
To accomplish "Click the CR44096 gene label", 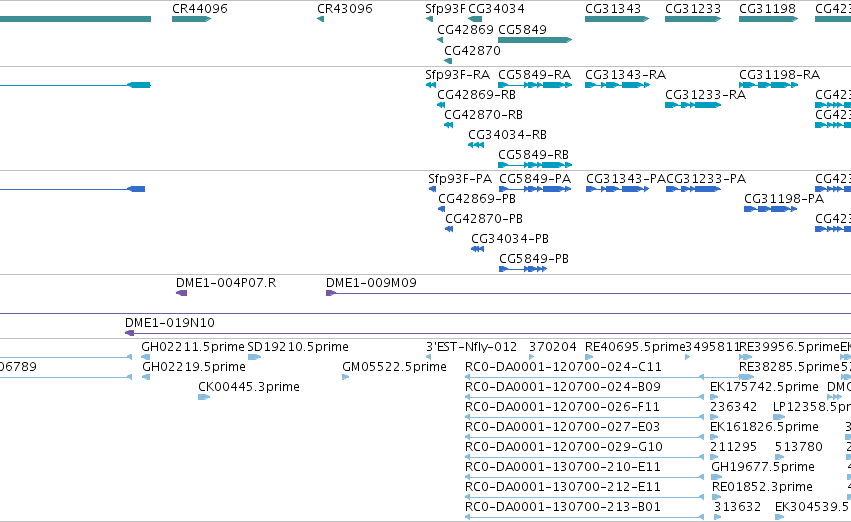I will 200,9.
